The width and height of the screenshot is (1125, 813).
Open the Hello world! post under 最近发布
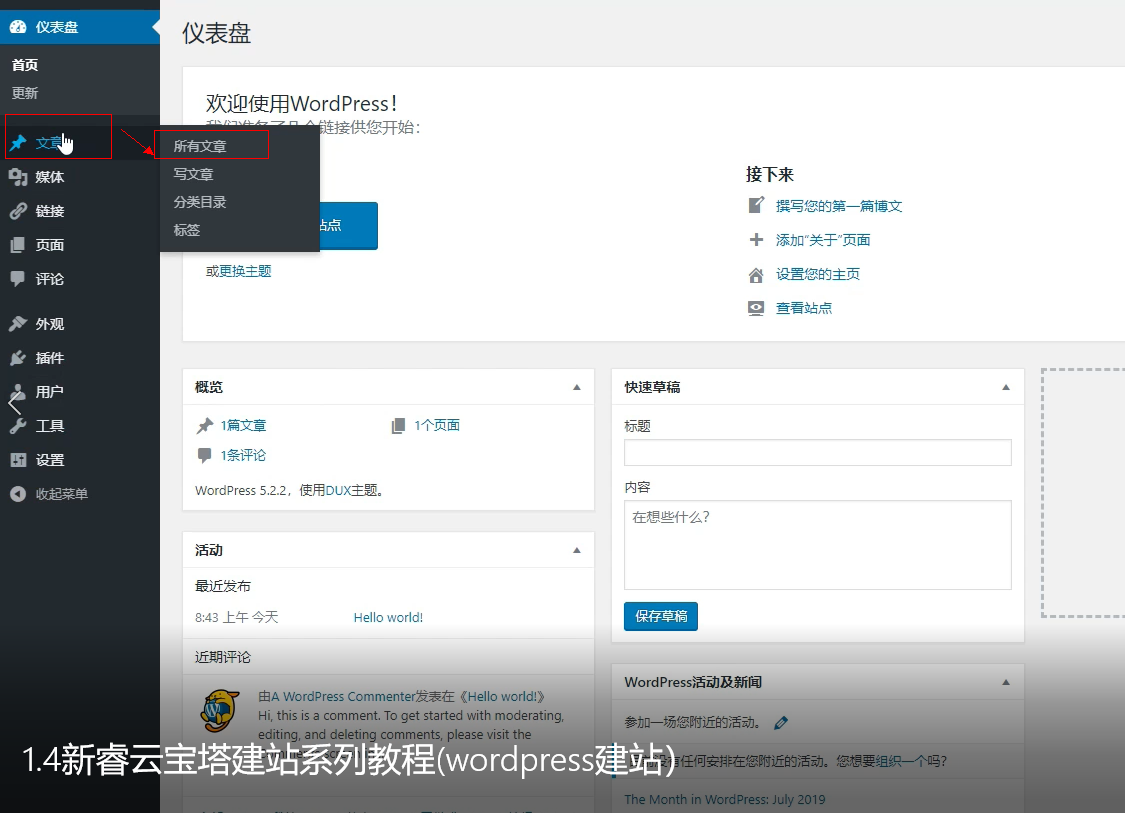(388, 617)
